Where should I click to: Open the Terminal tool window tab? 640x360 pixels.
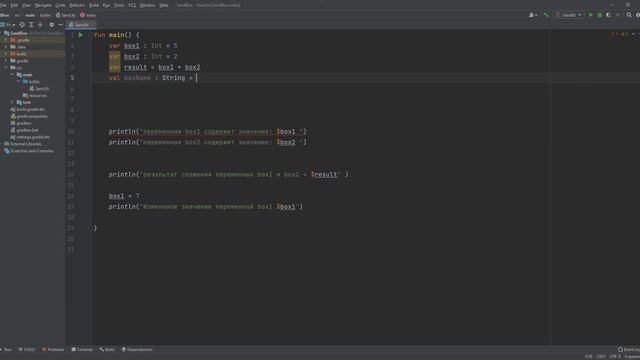tap(82, 350)
